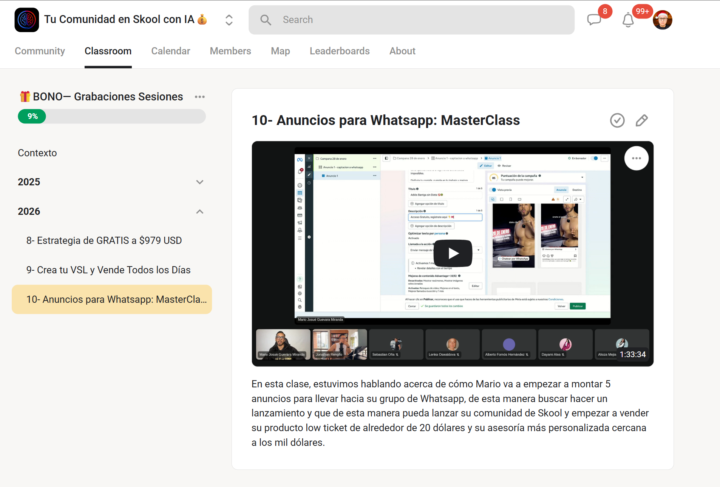This screenshot has width=720, height=487.
Task: Open the Contexto lesson
Action: [37, 153]
